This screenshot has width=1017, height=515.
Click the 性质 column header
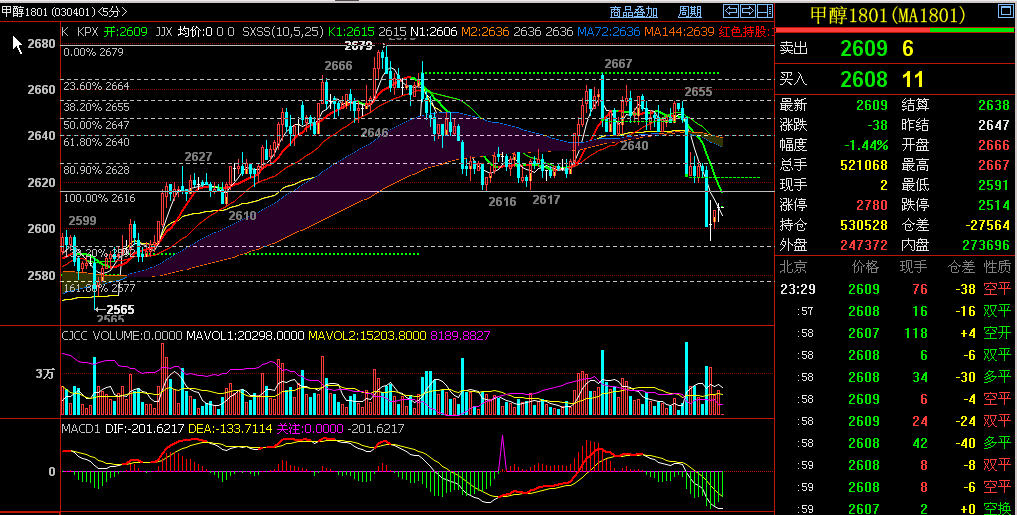pos(996,267)
